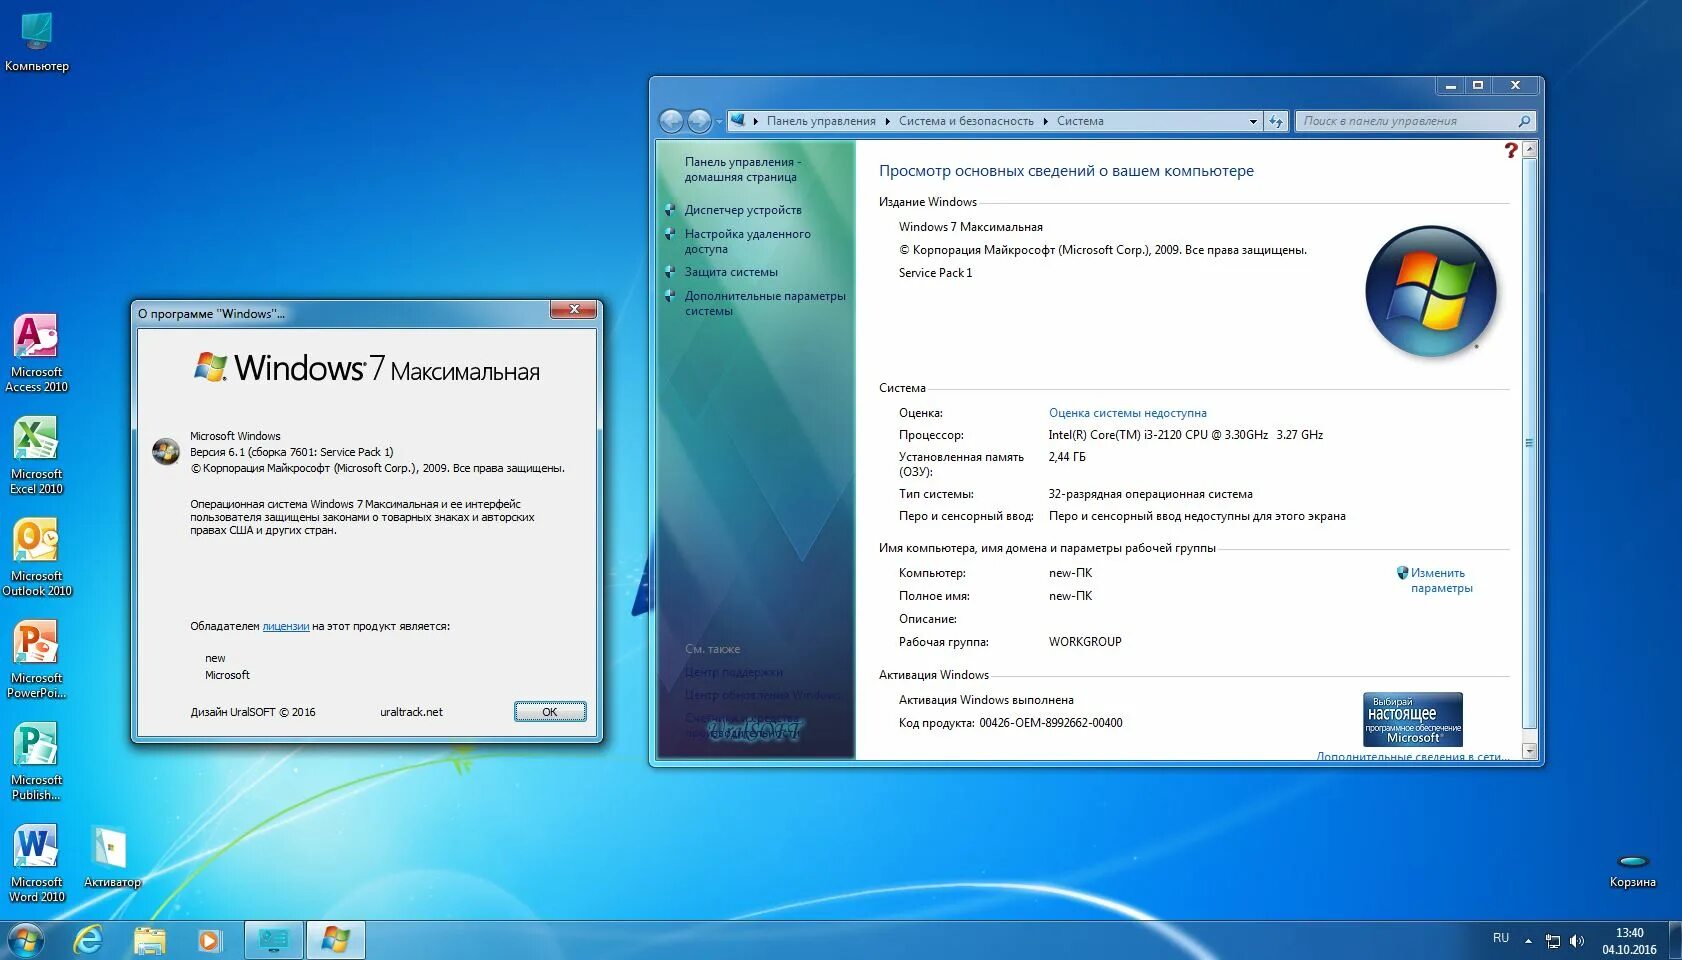1682x960 pixels.
Task: Follow the Оценка системы недоступна link
Action: pos(1126,412)
